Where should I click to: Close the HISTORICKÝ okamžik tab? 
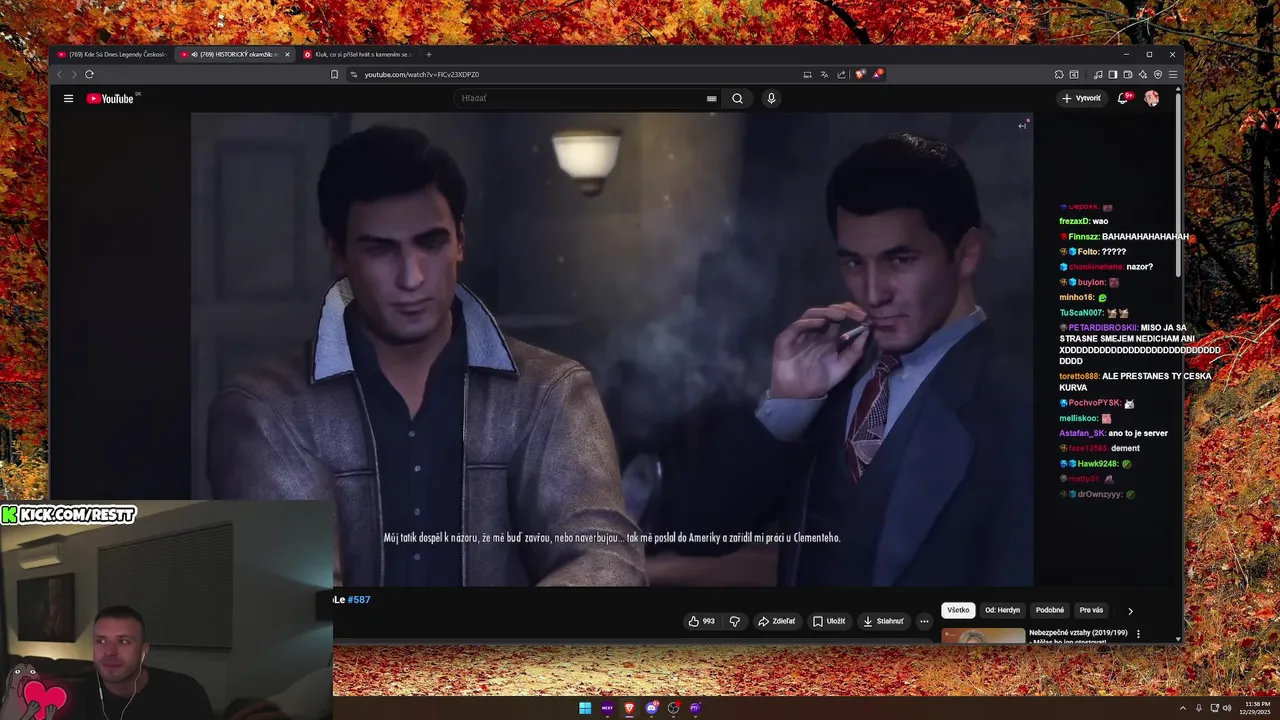tap(287, 54)
